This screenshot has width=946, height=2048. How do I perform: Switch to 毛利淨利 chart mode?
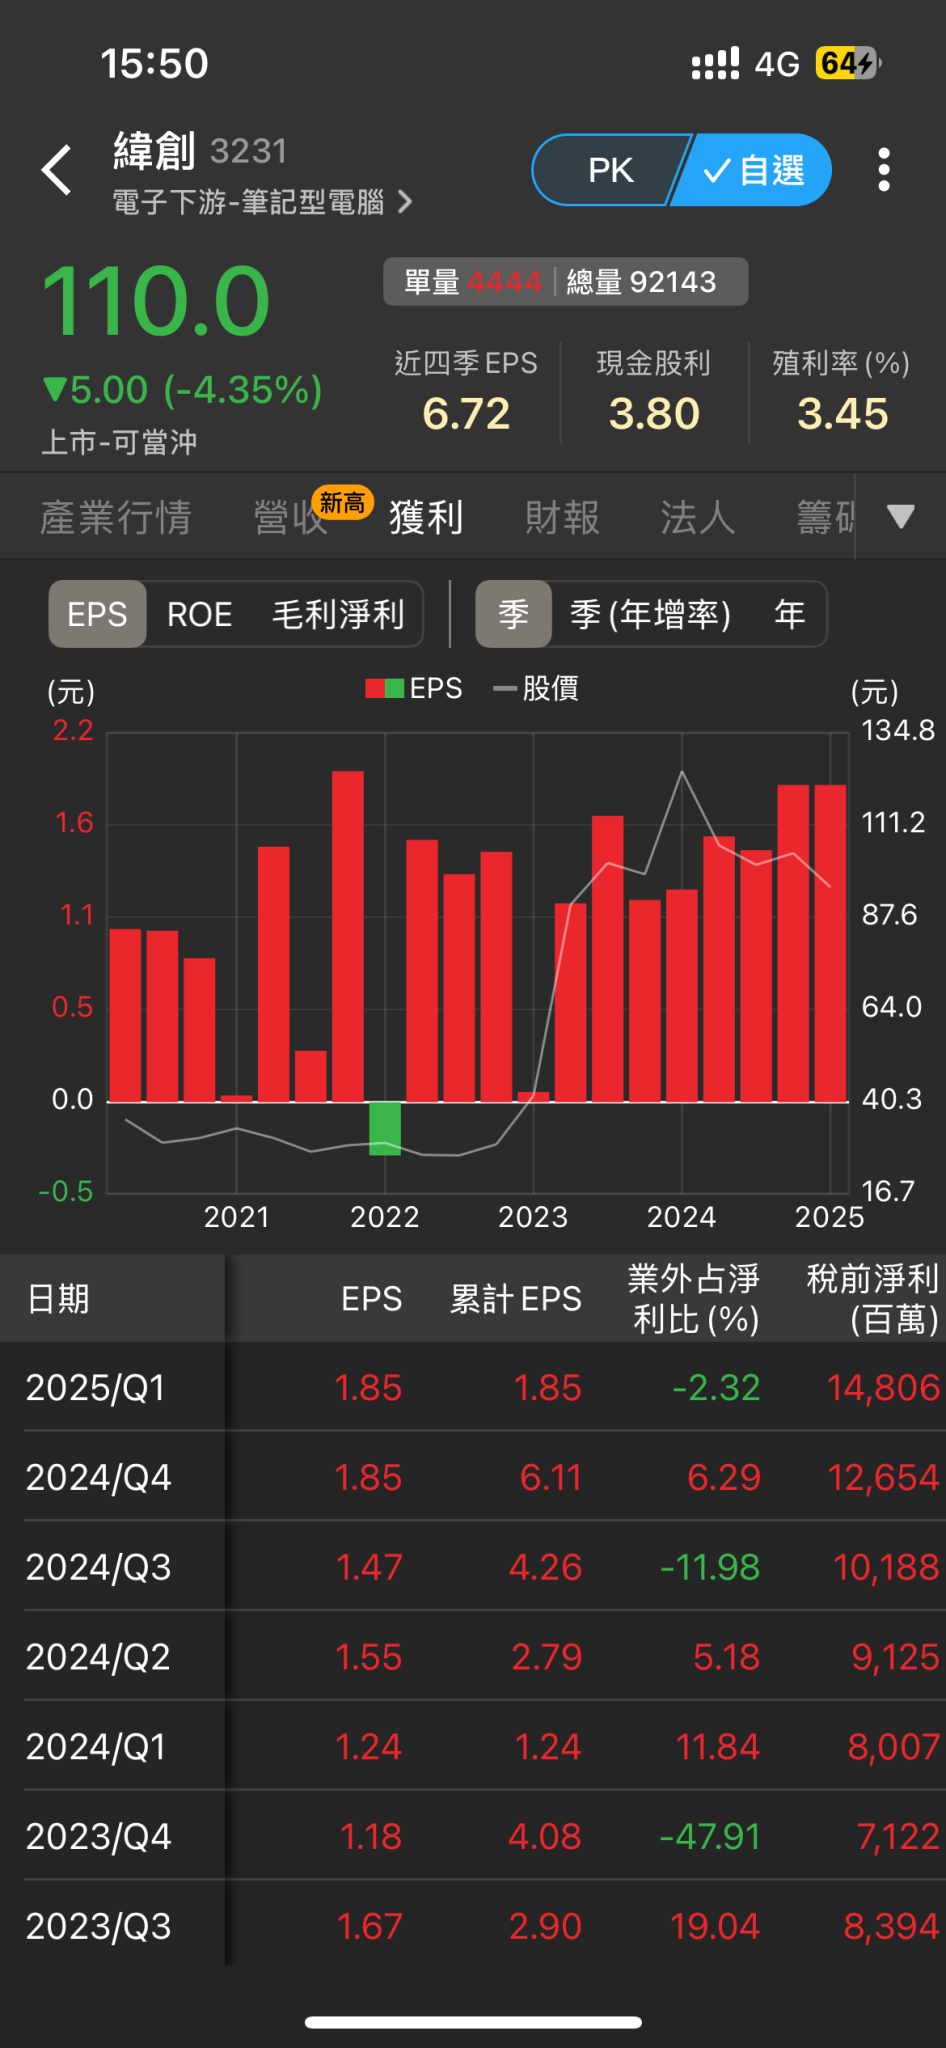point(338,614)
